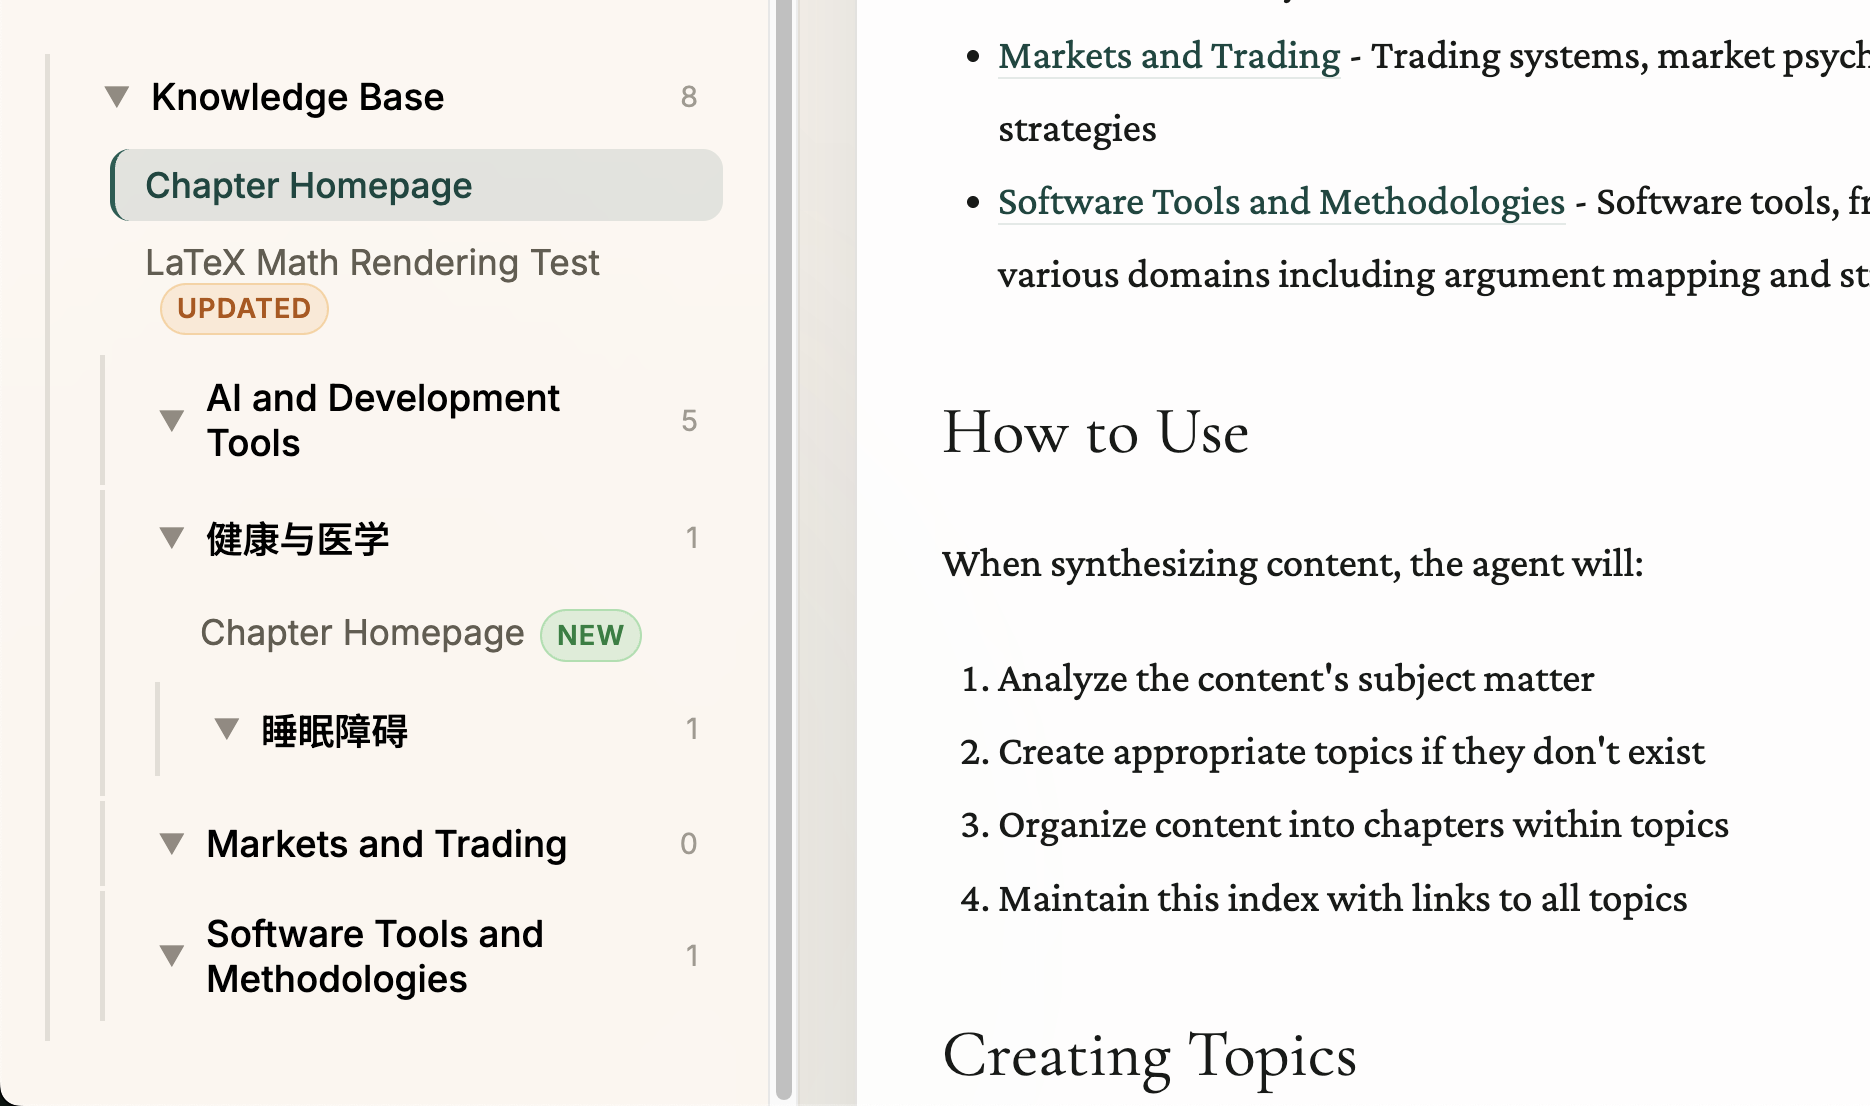The image size is (1870, 1106).
Task: Select Software Tools and Methodologies in sidebar
Action: tap(374, 956)
